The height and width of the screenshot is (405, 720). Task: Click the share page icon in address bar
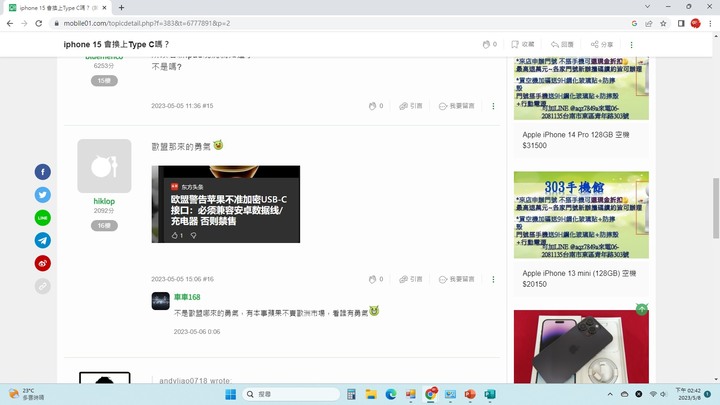pyautogui.click(x=648, y=23)
